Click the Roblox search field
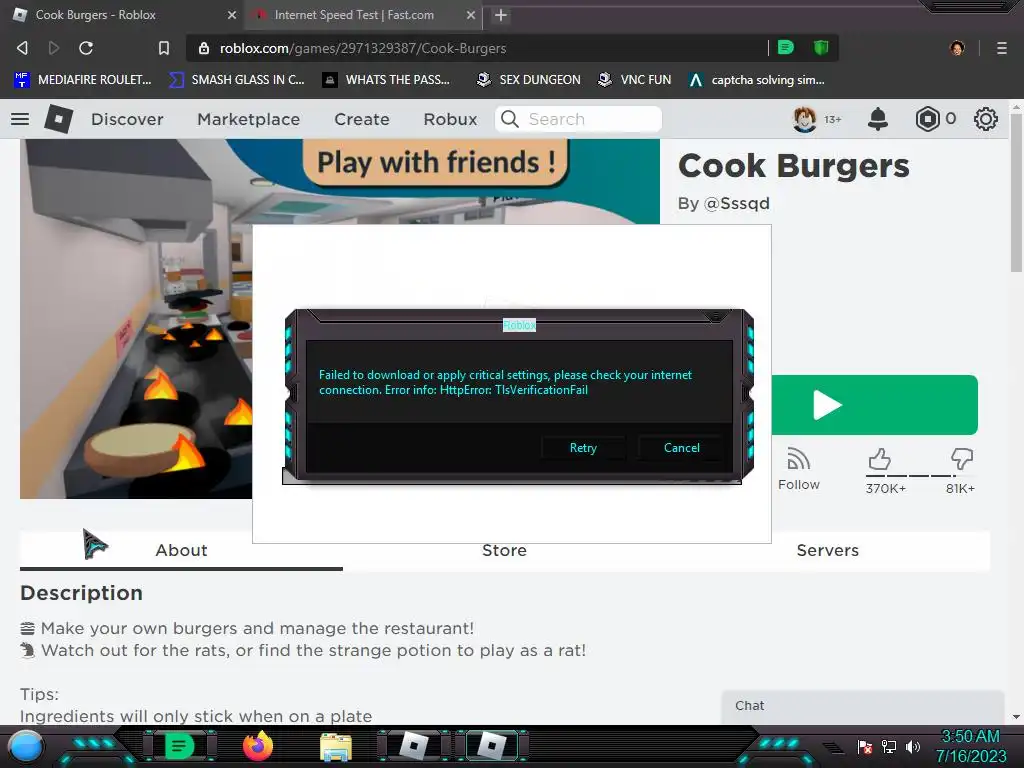The image size is (1024, 768). (x=579, y=119)
